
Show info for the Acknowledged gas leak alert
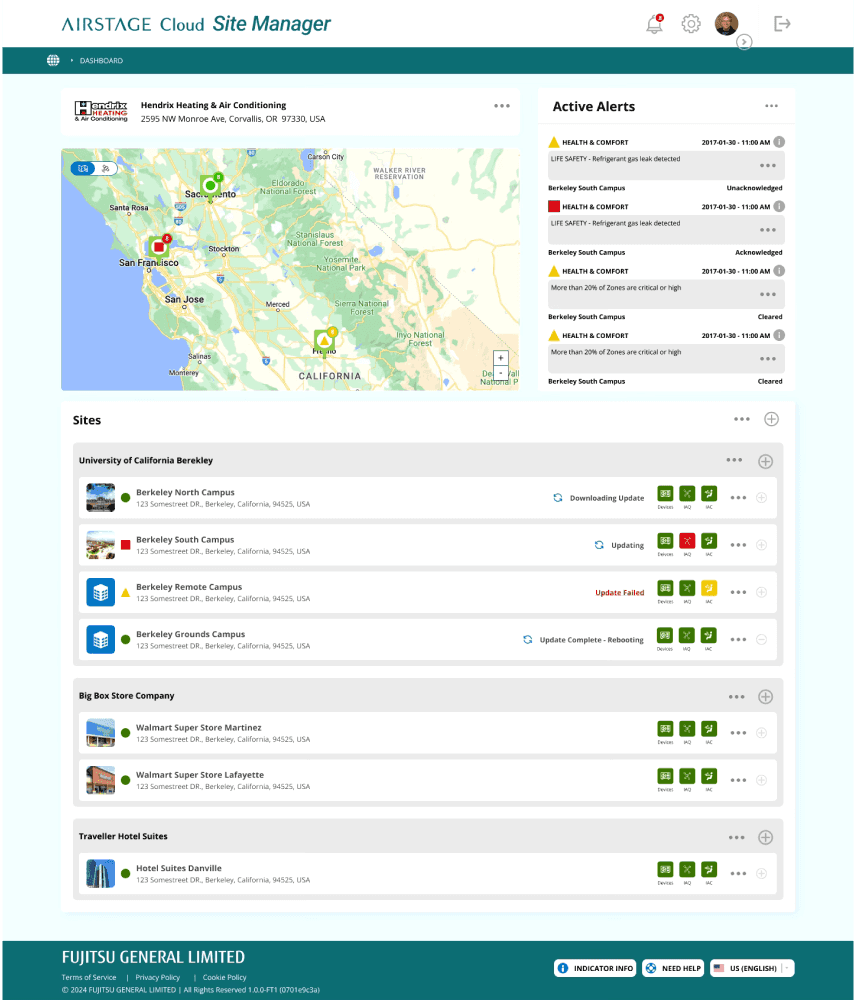click(779, 207)
